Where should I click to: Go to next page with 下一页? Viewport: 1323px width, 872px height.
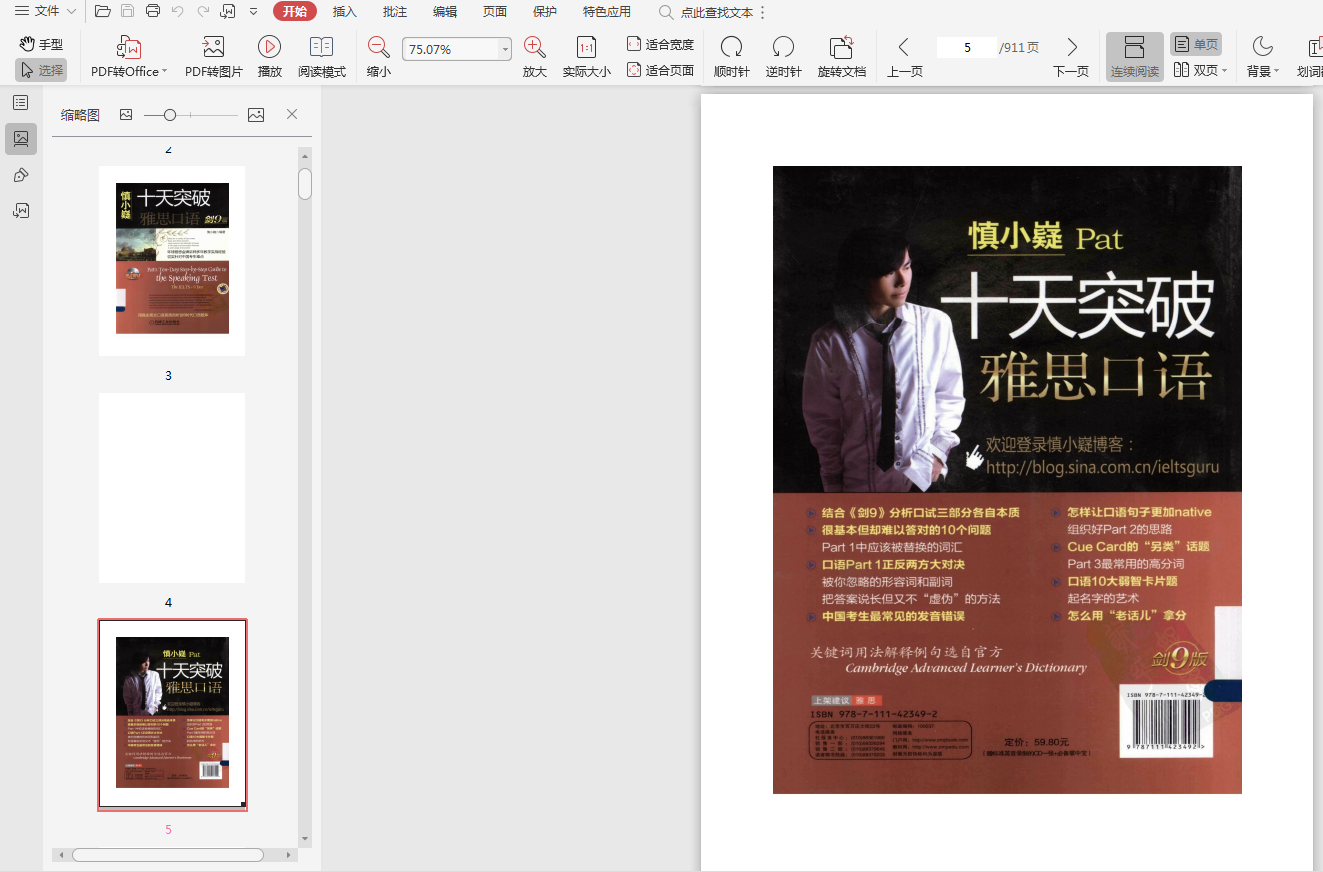click(x=1071, y=47)
